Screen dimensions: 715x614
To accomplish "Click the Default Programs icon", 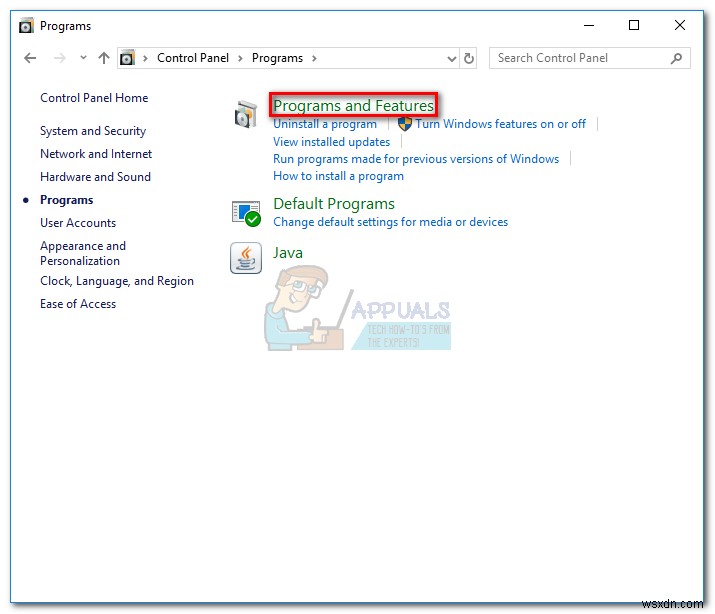I will click(x=246, y=213).
